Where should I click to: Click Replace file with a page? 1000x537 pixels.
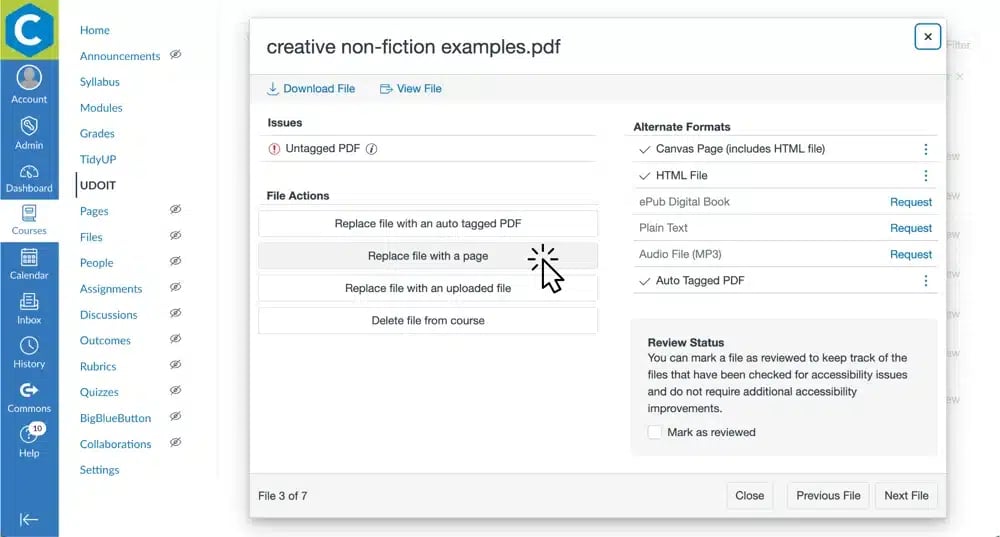tap(428, 256)
